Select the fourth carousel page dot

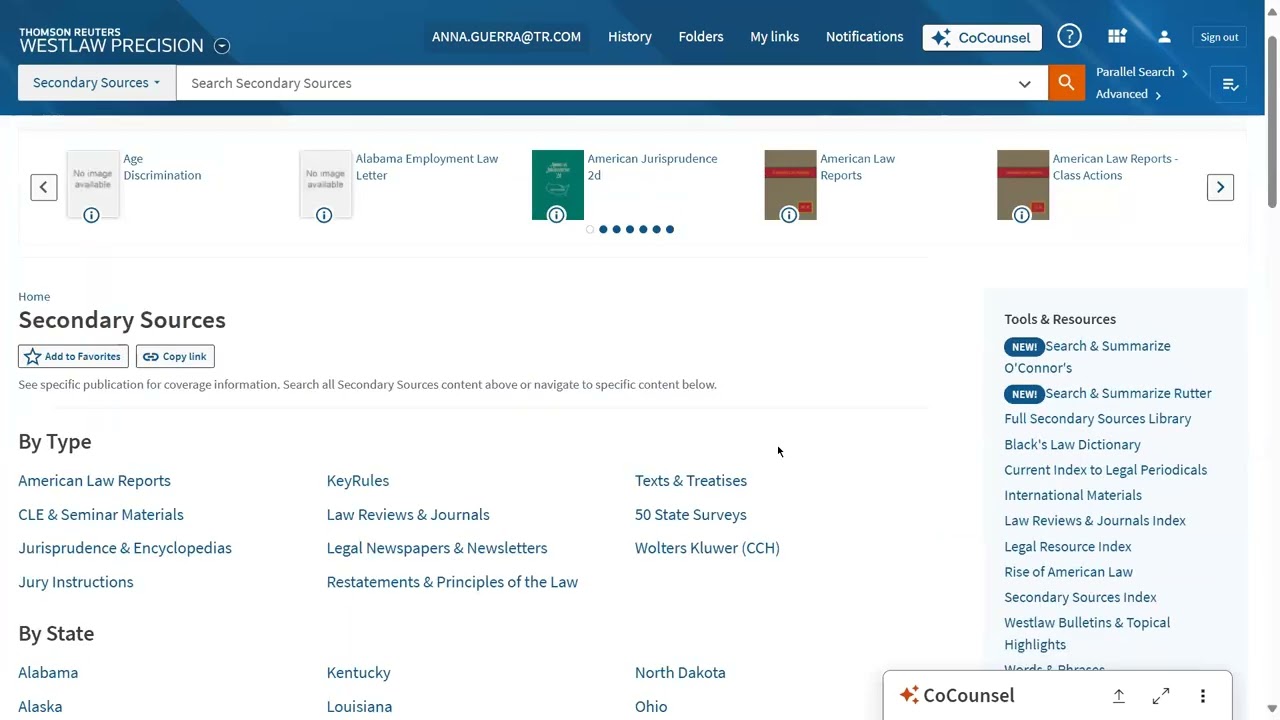[x=630, y=229]
